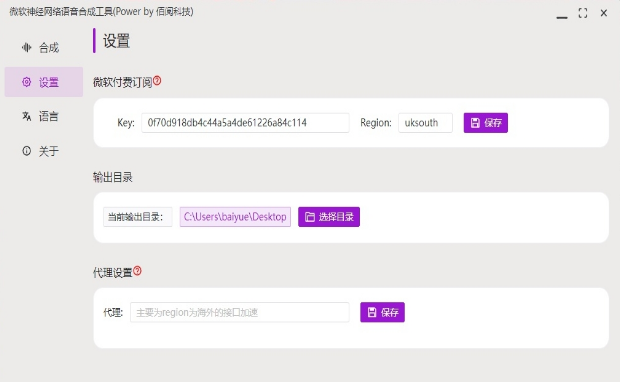This screenshot has height=382, width=620.
Task: Select the 设置 settings sidebar item
Action: click(x=43, y=82)
